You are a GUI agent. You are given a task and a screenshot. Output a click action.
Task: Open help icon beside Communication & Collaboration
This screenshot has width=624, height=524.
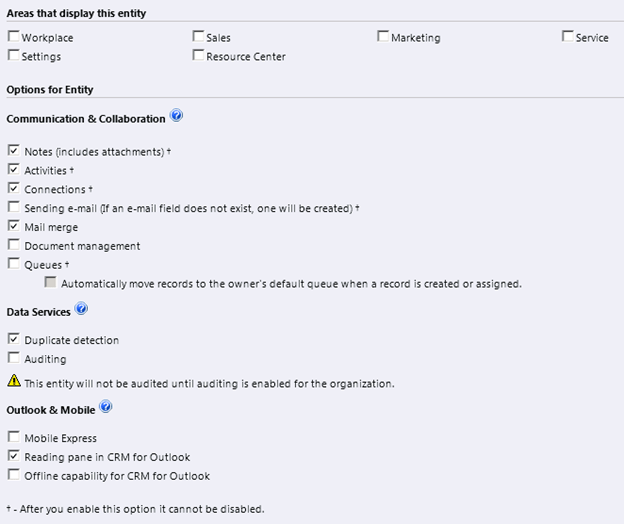tap(177, 116)
